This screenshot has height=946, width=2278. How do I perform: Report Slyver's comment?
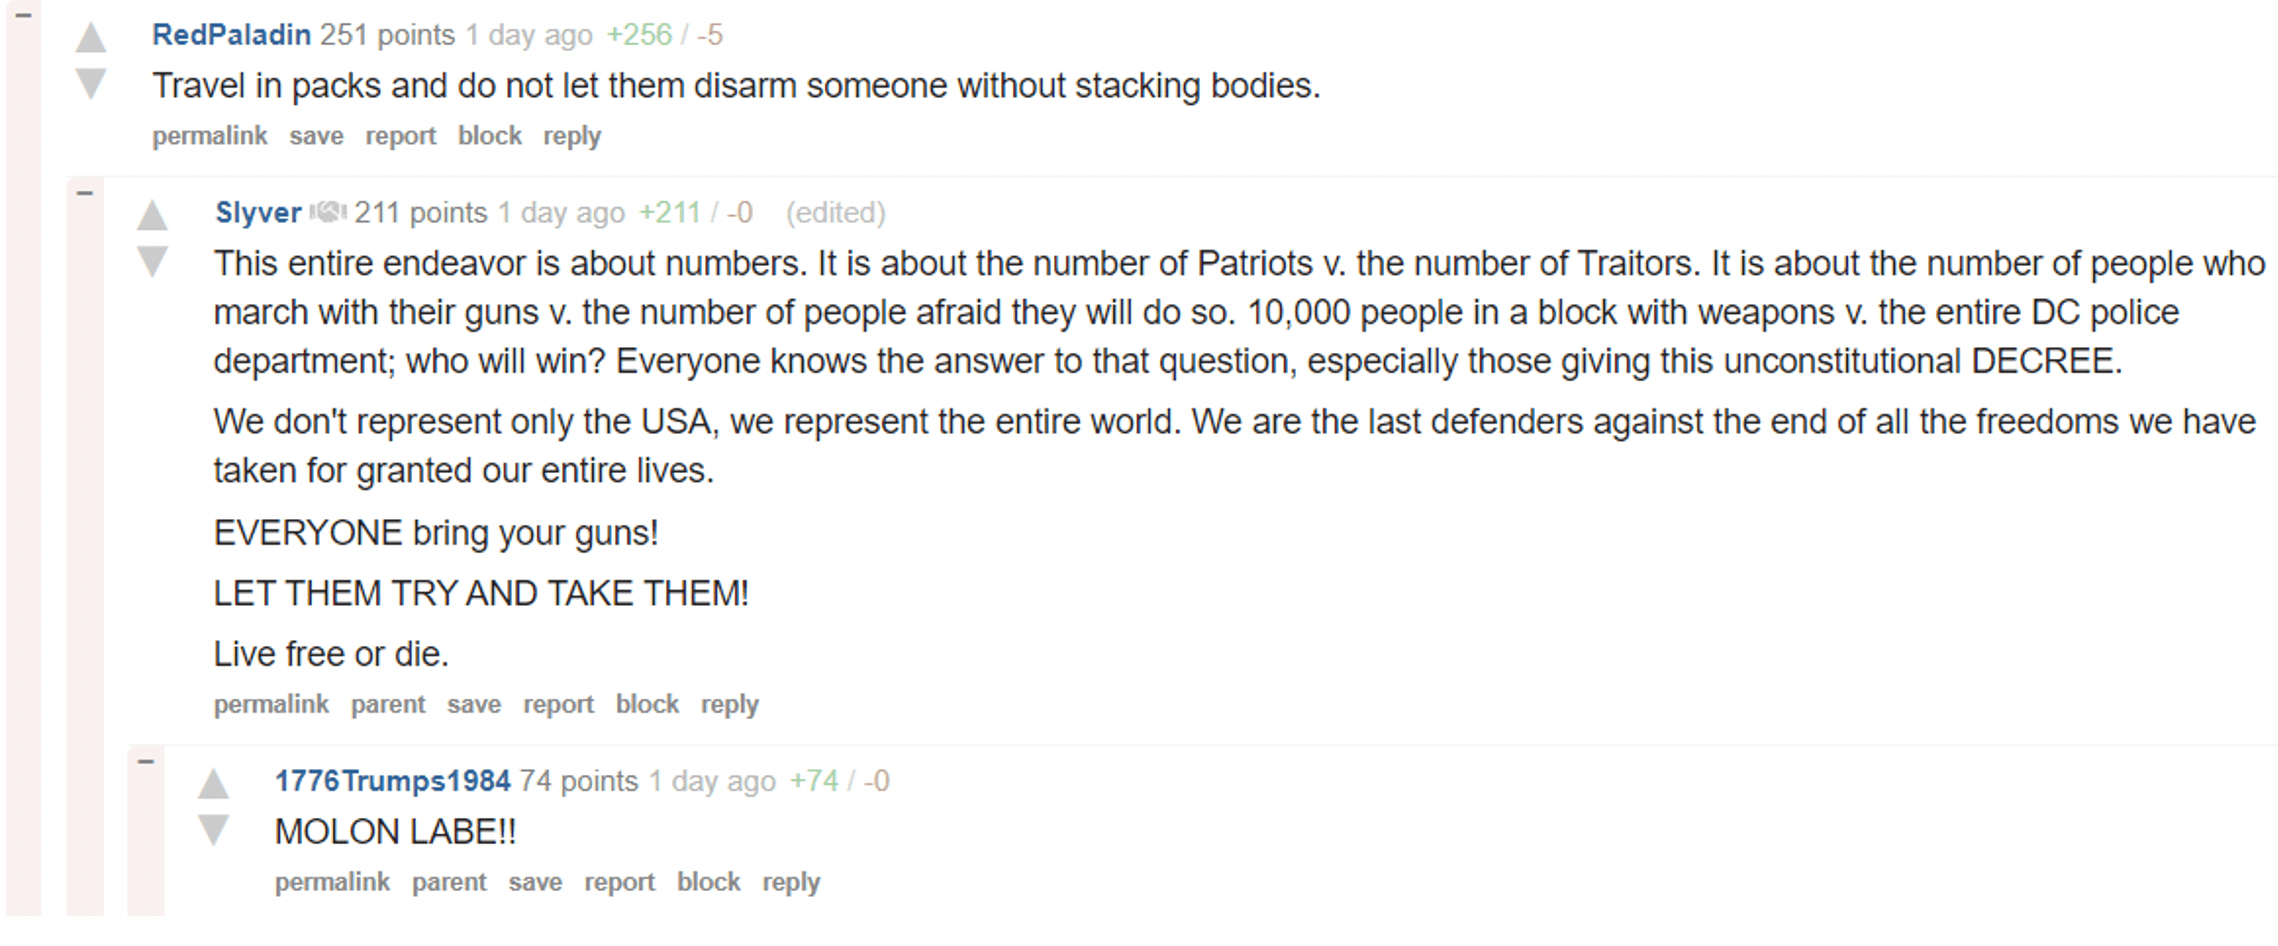click(558, 704)
